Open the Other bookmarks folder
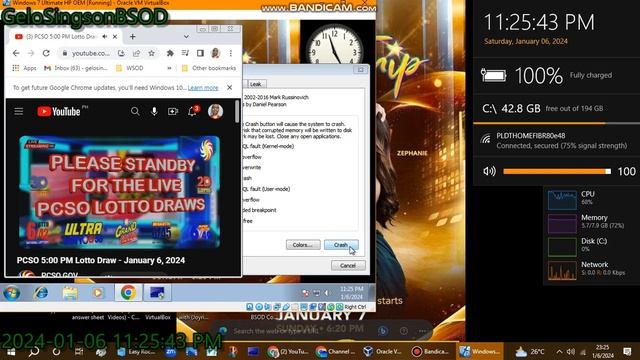640x360 pixels. (x=209, y=68)
